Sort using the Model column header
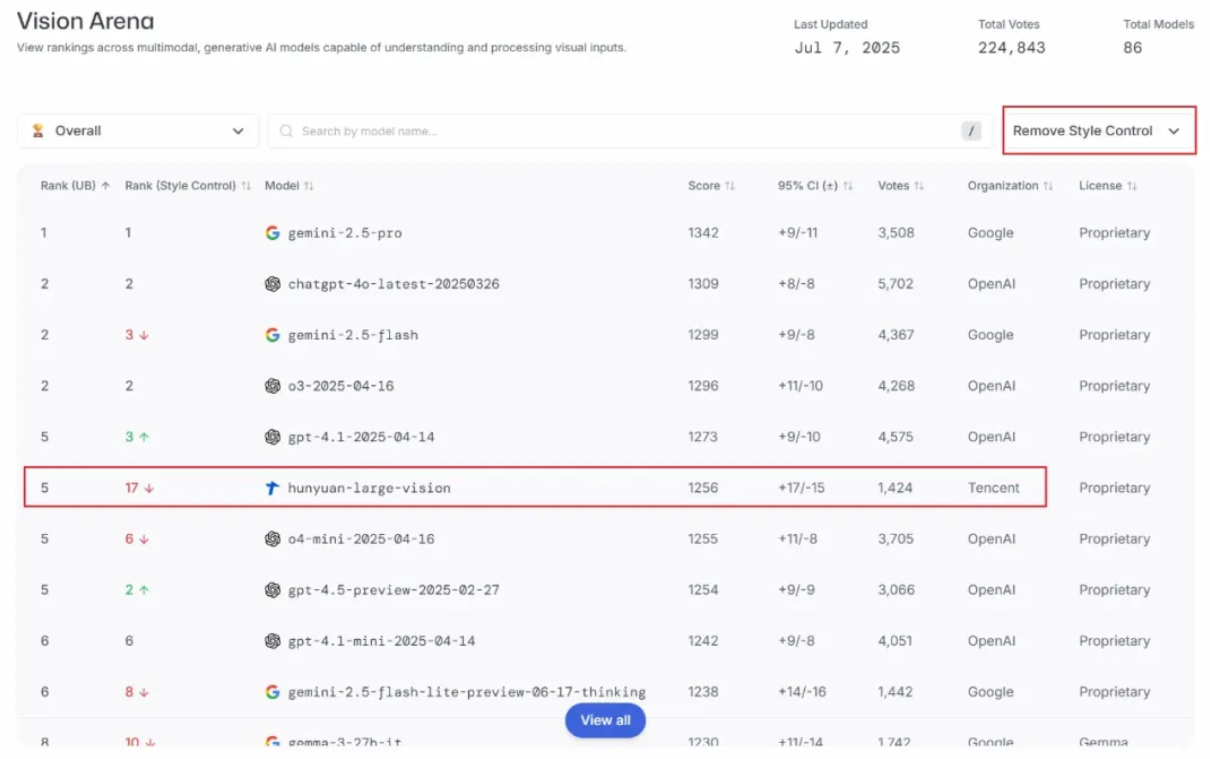Viewport: 1210px width, 759px height. 308,186
